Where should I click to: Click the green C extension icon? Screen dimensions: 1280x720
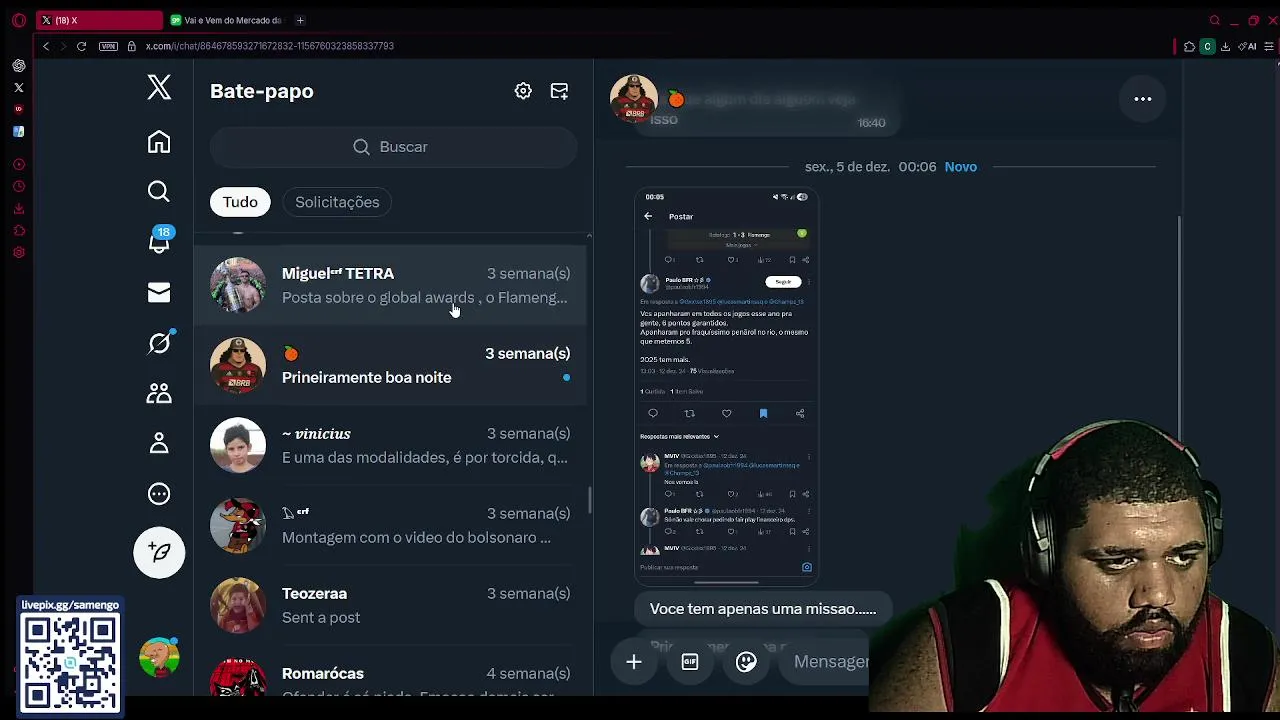click(x=1207, y=46)
